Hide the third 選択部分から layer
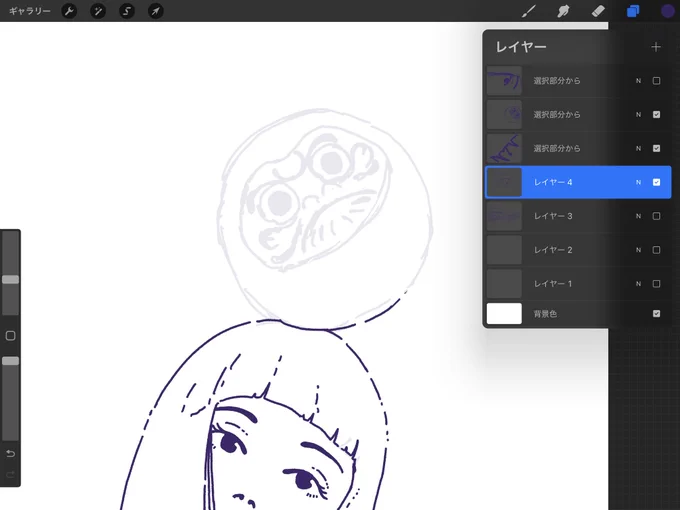Viewport: 680px width, 510px height. tap(656, 148)
